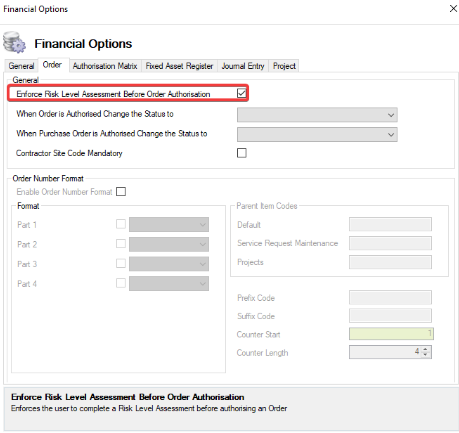The height and width of the screenshot is (433, 459).
Task: Expand When Purchase Order is Authorised dropdown
Action: pos(317,135)
